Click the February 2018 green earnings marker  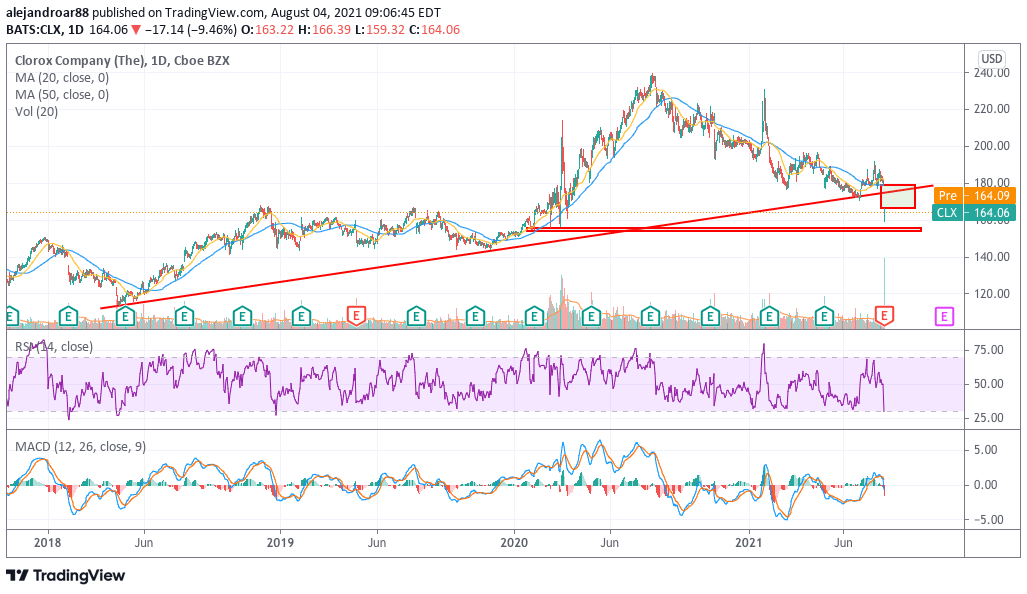(68, 316)
